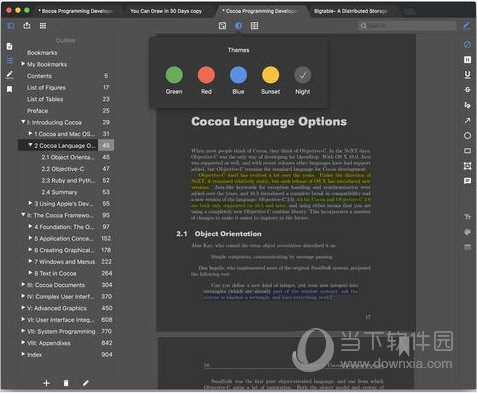Click the Search field

pyautogui.click(x=407, y=26)
